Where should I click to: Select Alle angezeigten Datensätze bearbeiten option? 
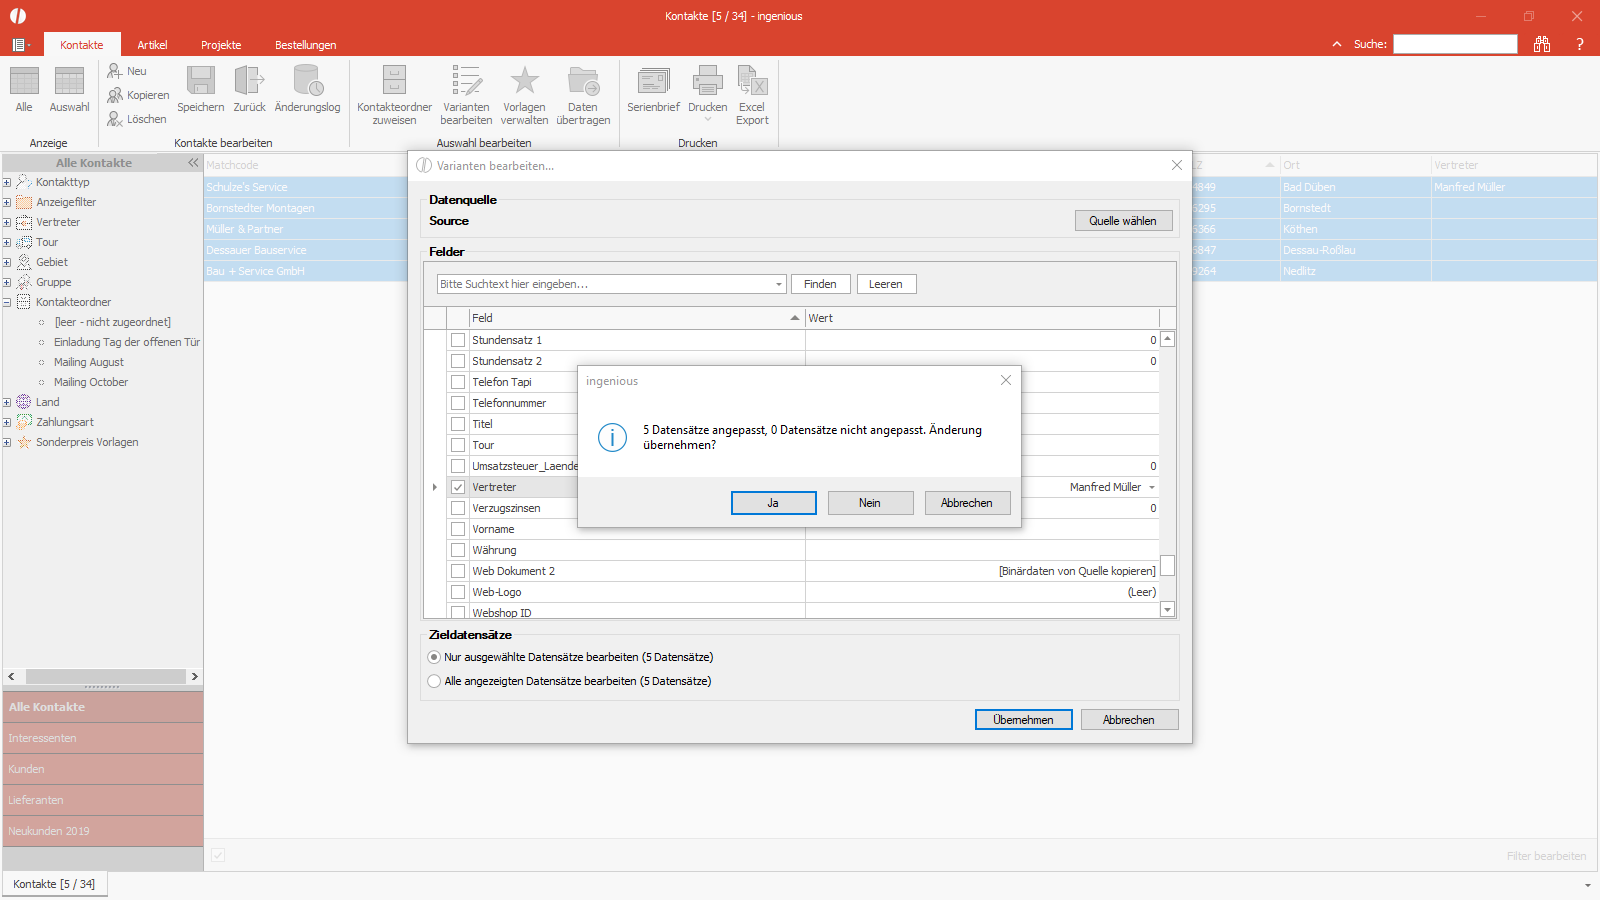click(434, 681)
